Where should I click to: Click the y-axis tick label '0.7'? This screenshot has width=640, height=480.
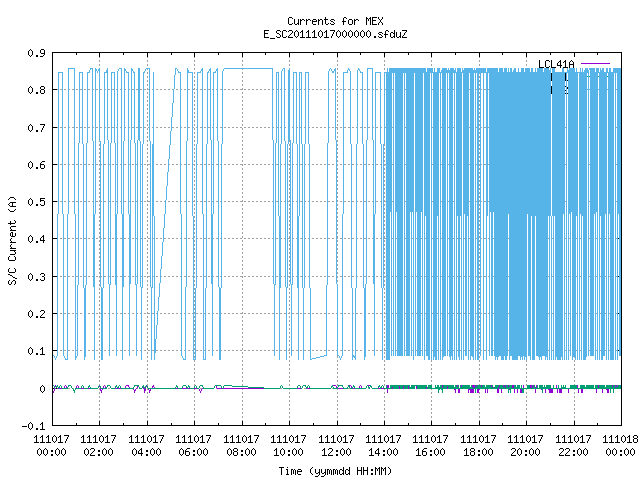coord(36,128)
